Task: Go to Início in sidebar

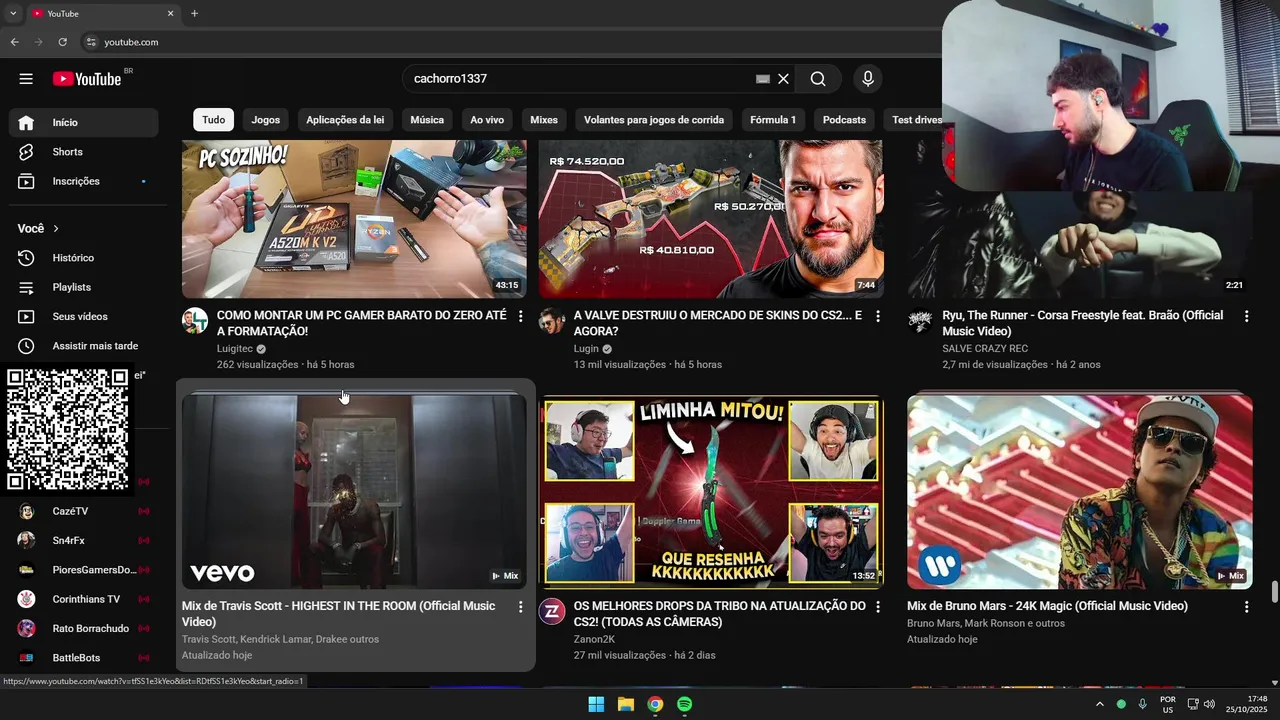Action: 84,122
